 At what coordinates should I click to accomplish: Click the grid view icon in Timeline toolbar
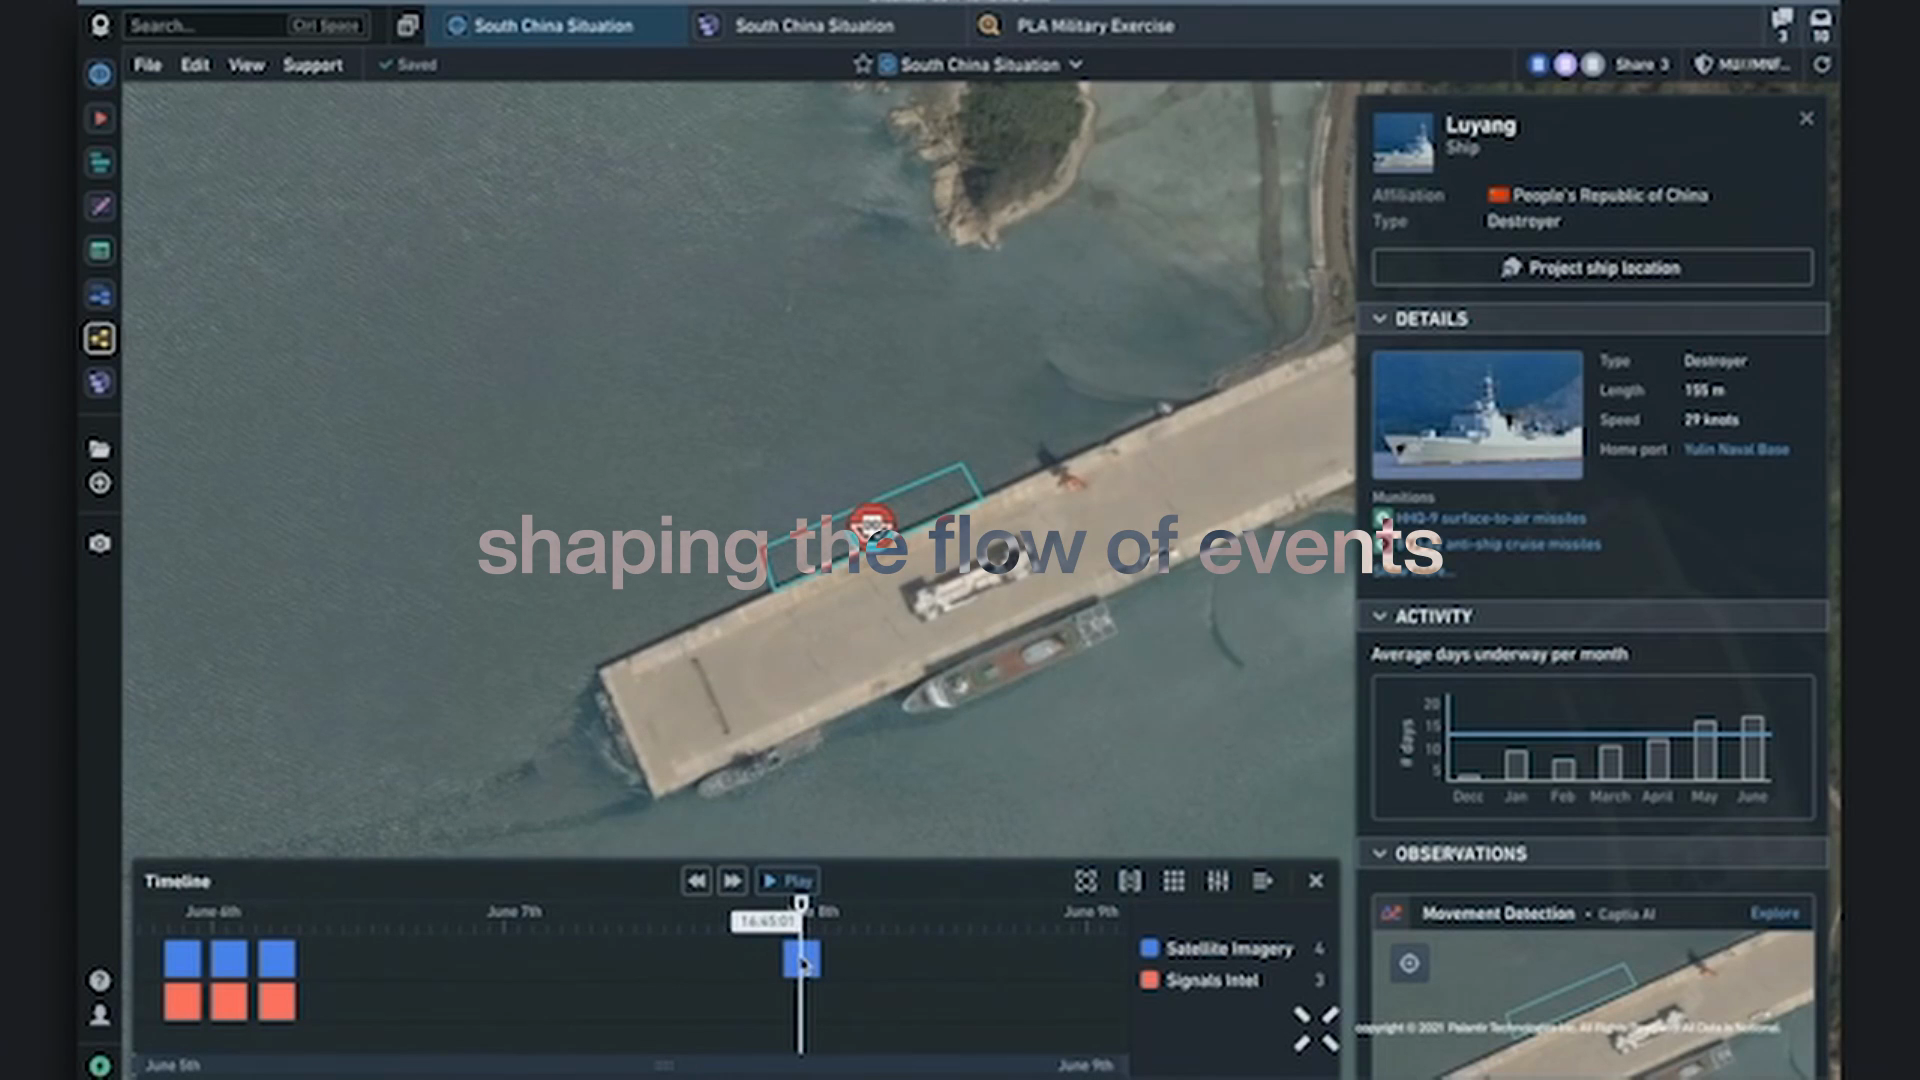[1174, 881]
